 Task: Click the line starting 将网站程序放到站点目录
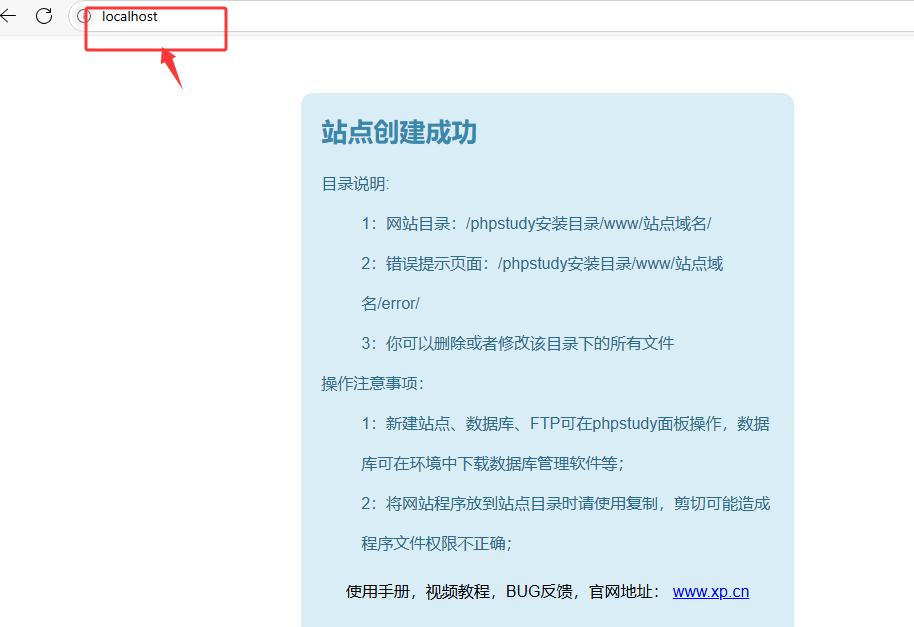(565, 503)
